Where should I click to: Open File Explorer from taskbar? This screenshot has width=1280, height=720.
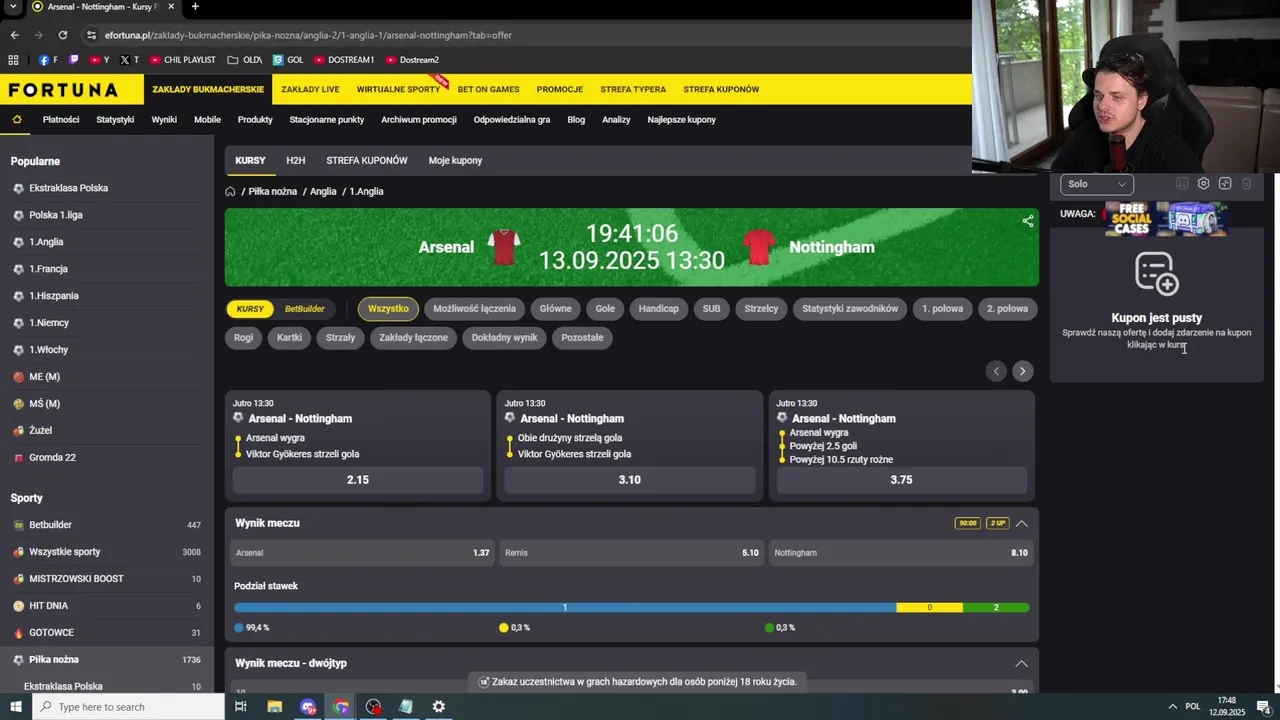pos(274,707)
